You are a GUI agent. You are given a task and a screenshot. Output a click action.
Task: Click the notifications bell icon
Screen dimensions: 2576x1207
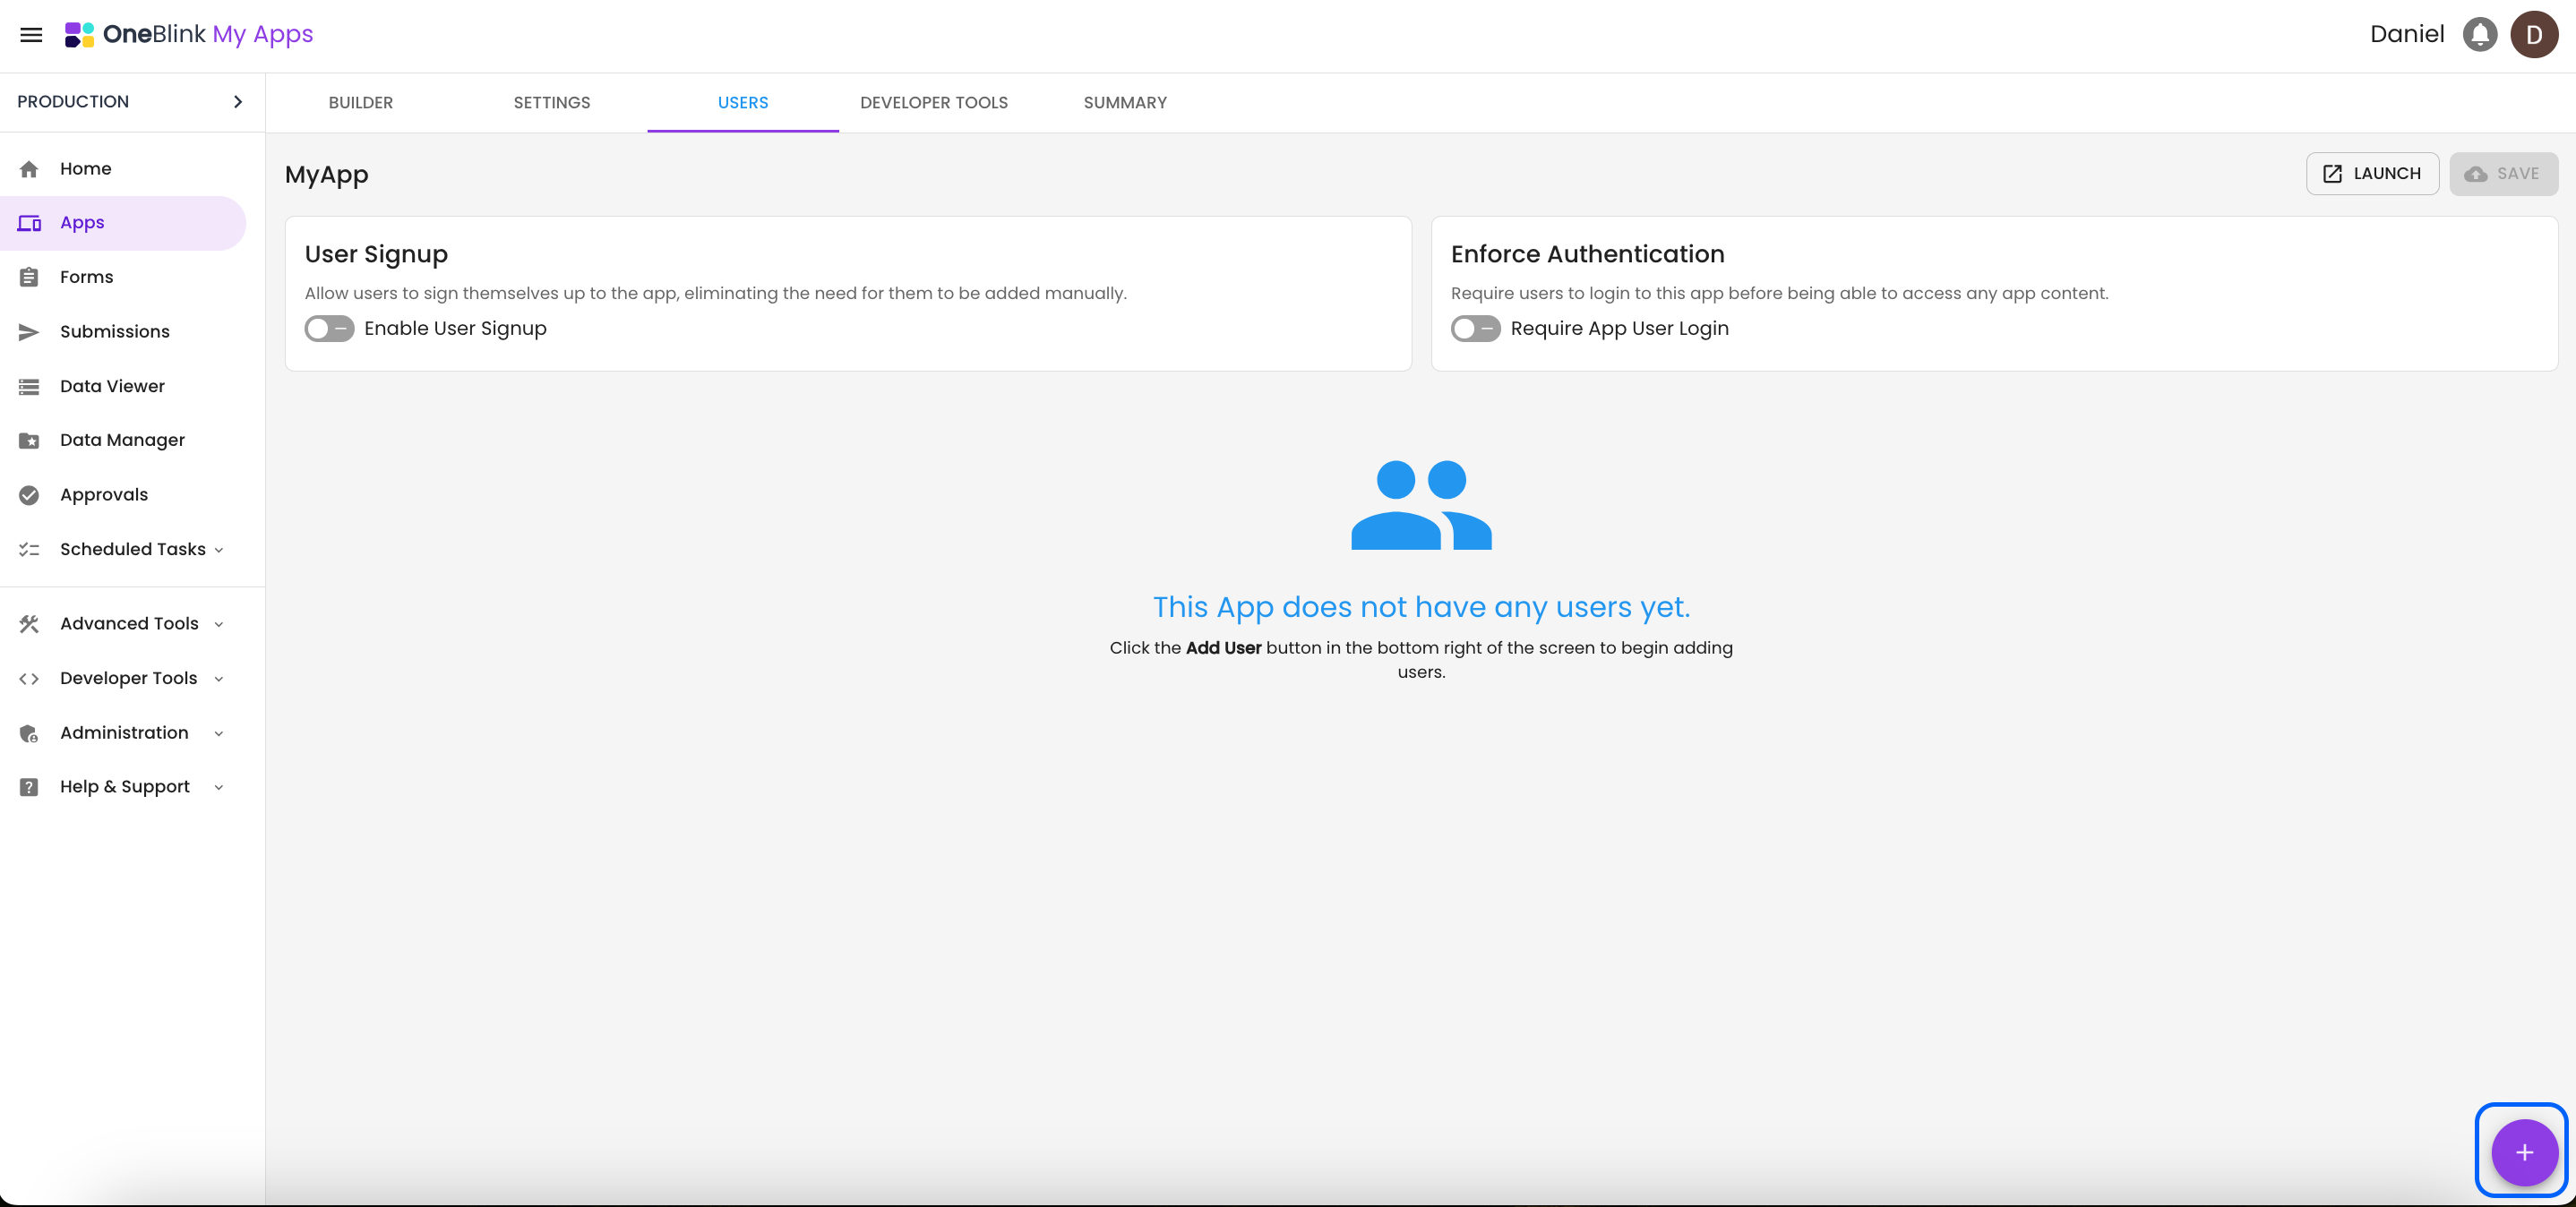point(2479,35)
